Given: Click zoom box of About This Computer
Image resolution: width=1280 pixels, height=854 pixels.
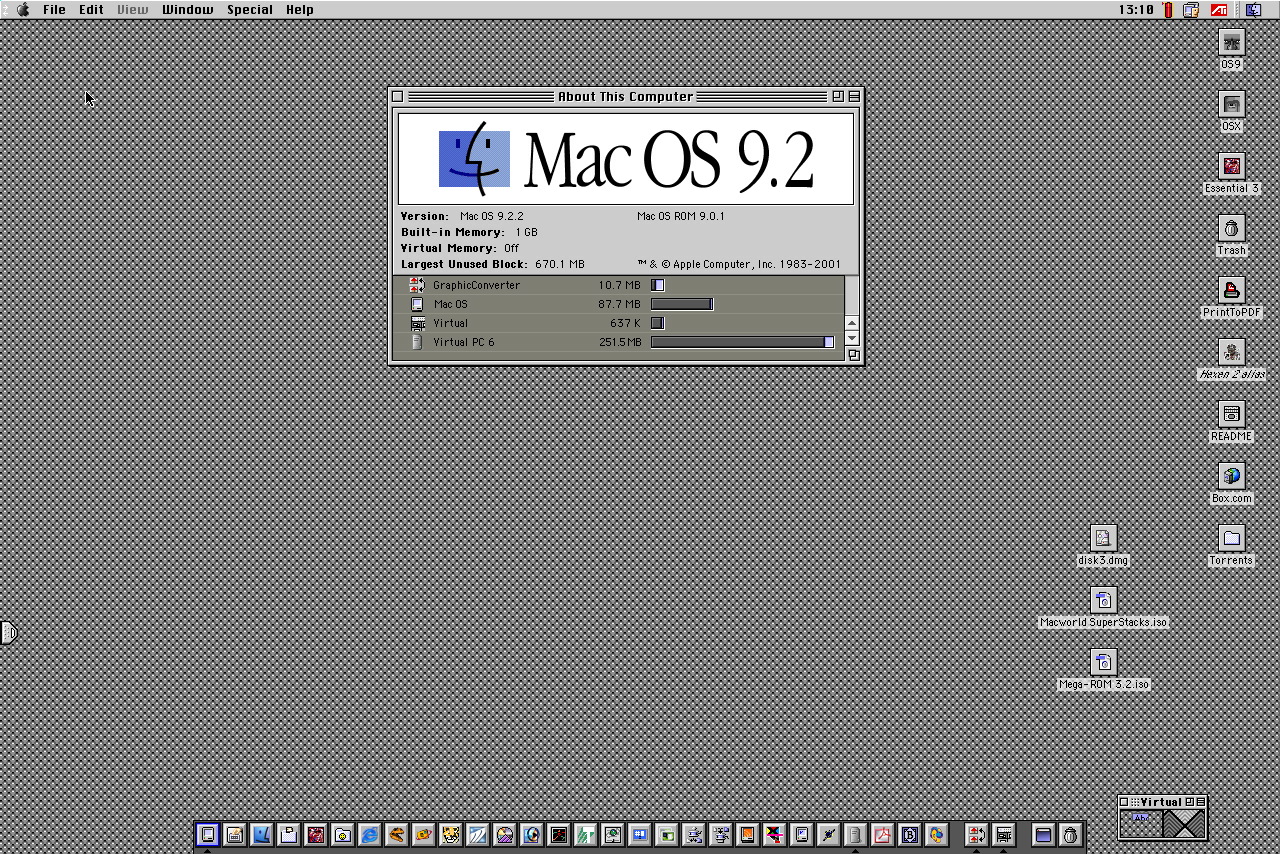Looking at the screenshot, I should click(x=837, y=97).
